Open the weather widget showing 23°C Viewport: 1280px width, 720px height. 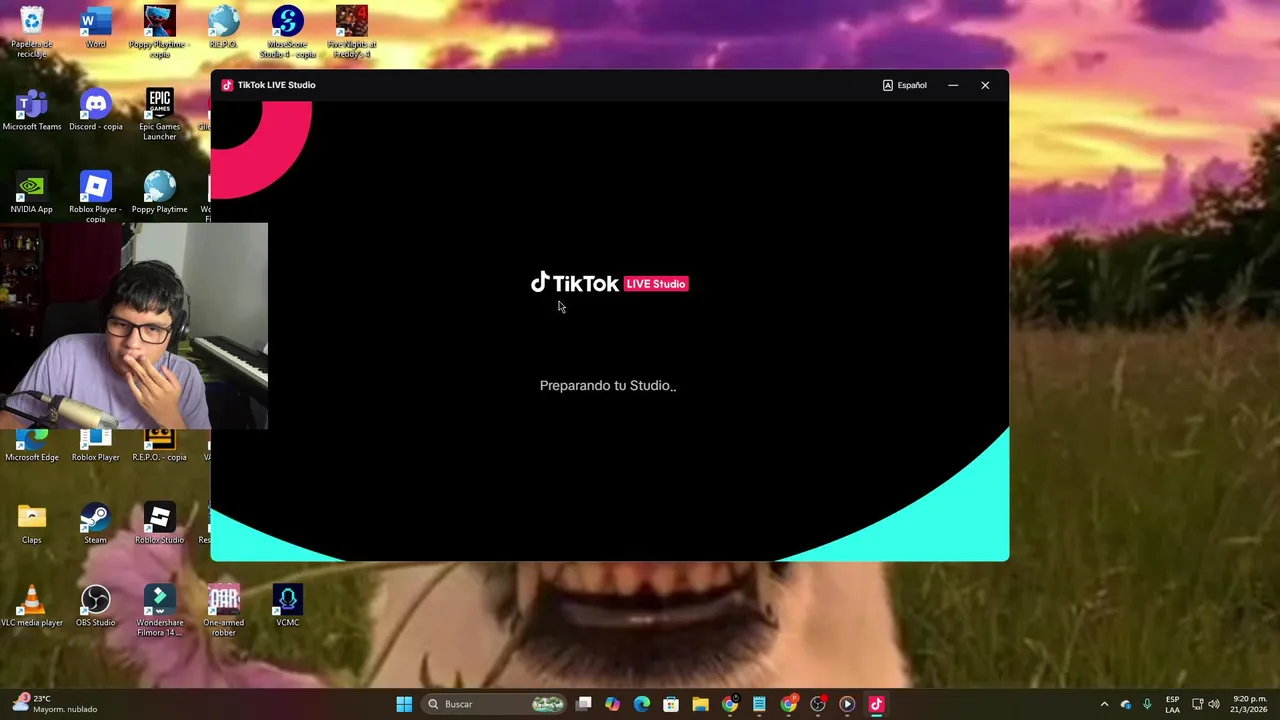pos(53,704)
